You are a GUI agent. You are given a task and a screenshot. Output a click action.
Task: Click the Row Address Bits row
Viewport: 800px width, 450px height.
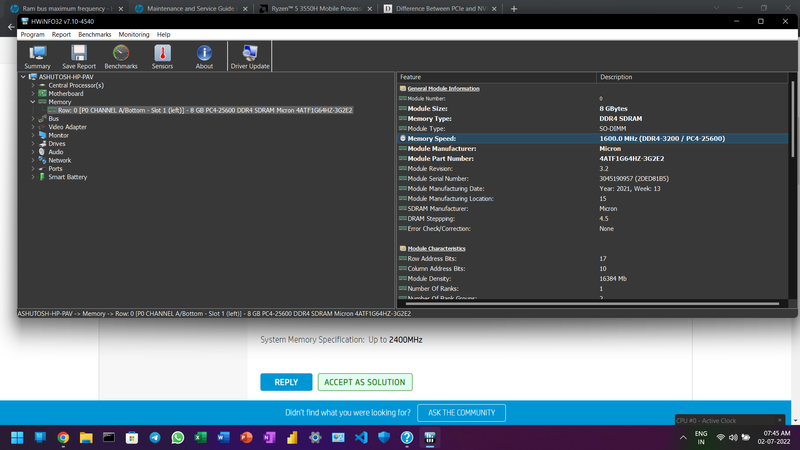[593, 259]
